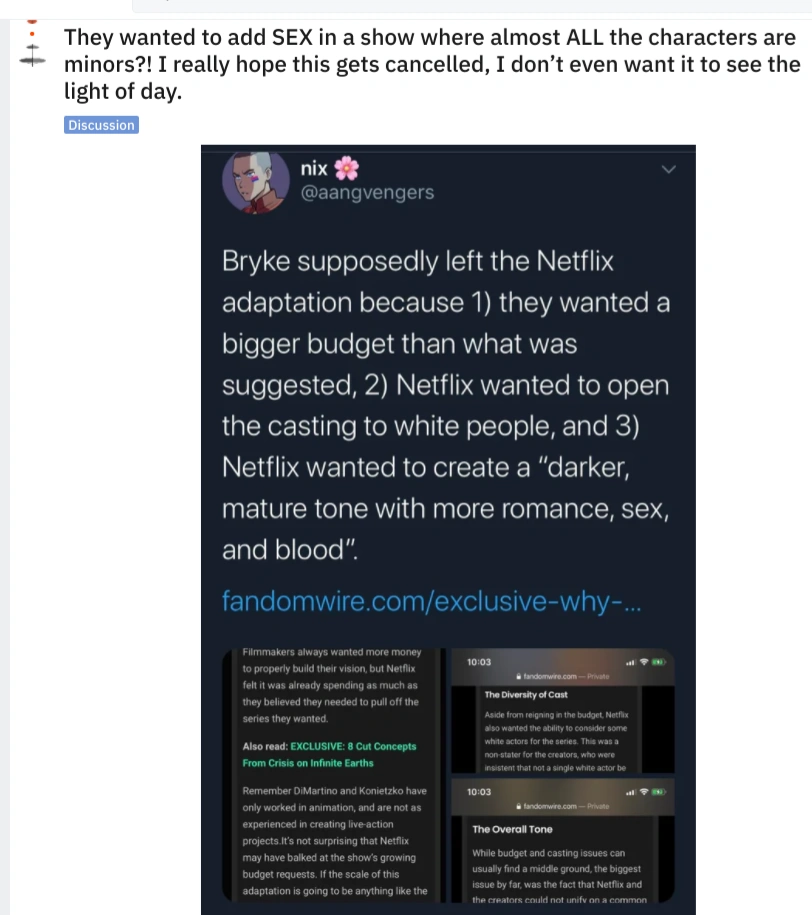Image resolution: width=812 pixels, height=915 pixels.
Task: Expand the tweet options chevron
Action: coord(670,170)
